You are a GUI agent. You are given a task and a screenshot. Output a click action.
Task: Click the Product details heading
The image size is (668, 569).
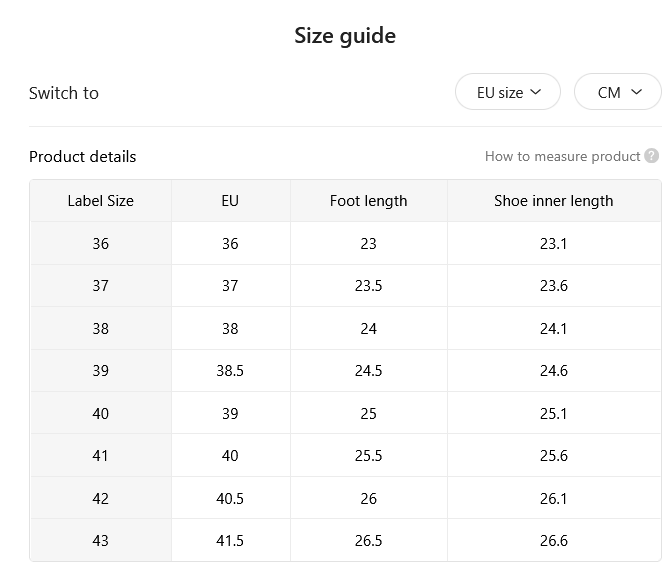(83, 157)
